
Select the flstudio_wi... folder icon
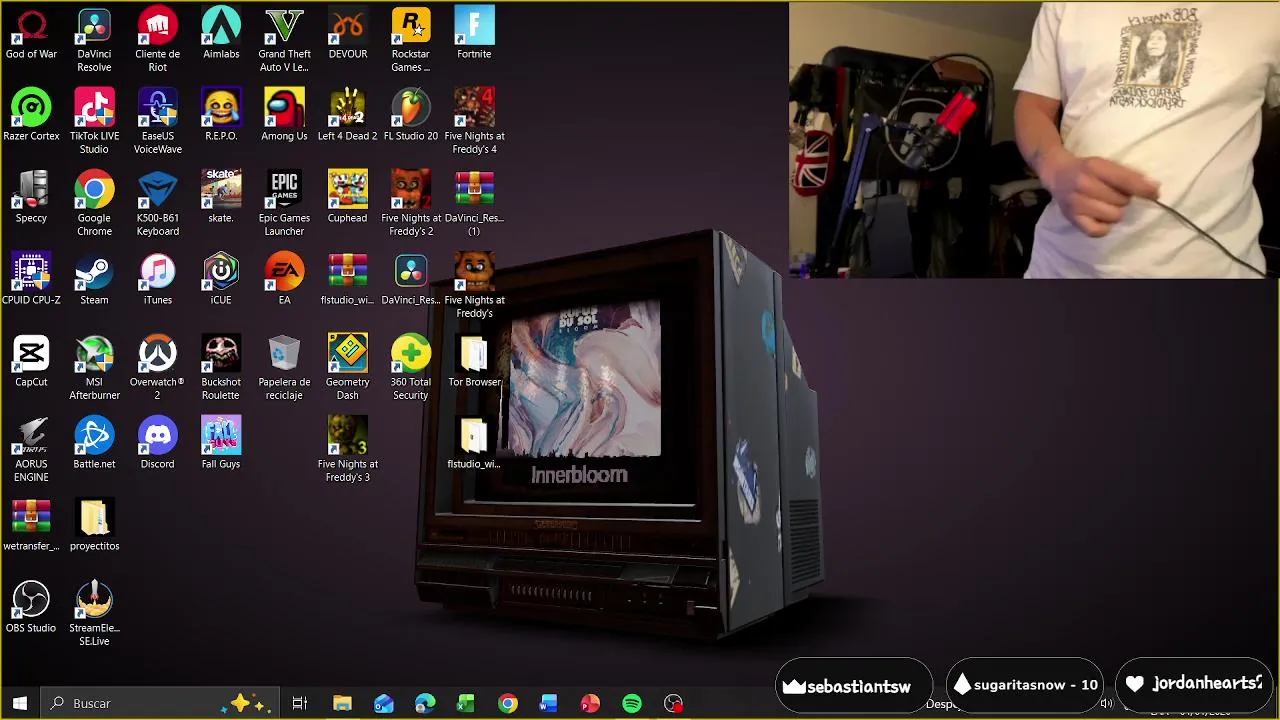point(474,444)
